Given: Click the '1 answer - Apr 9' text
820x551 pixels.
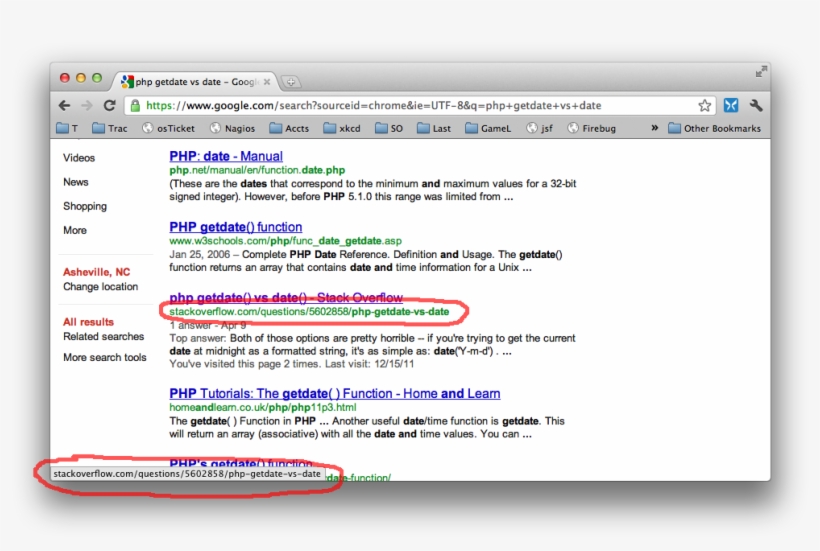Looking at the screenshot, I should coord(208,325).
